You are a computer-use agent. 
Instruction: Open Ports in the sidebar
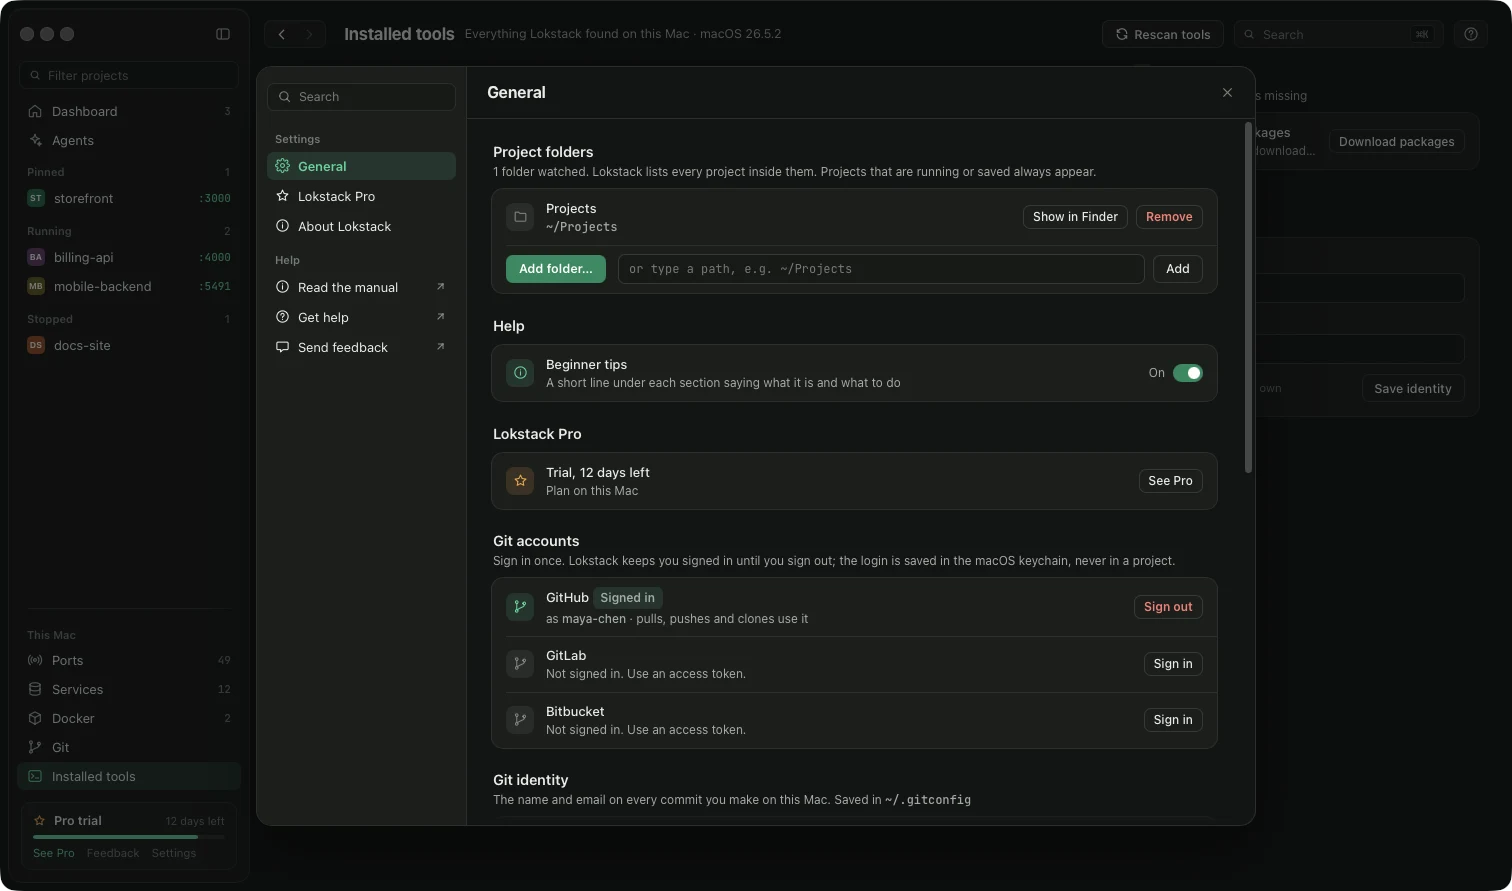click(x=129, y=660)
